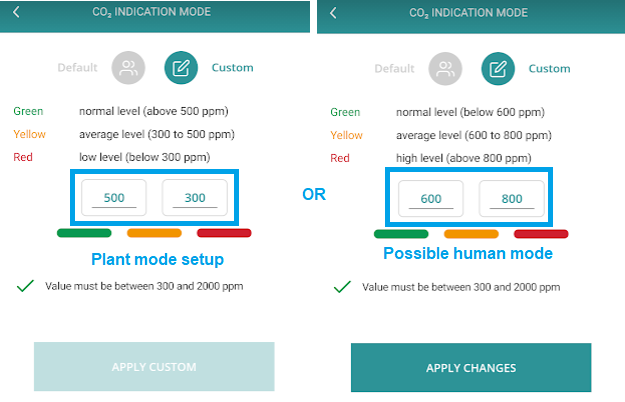Click the APPLY CUSTOM button

tap(154, 367)
